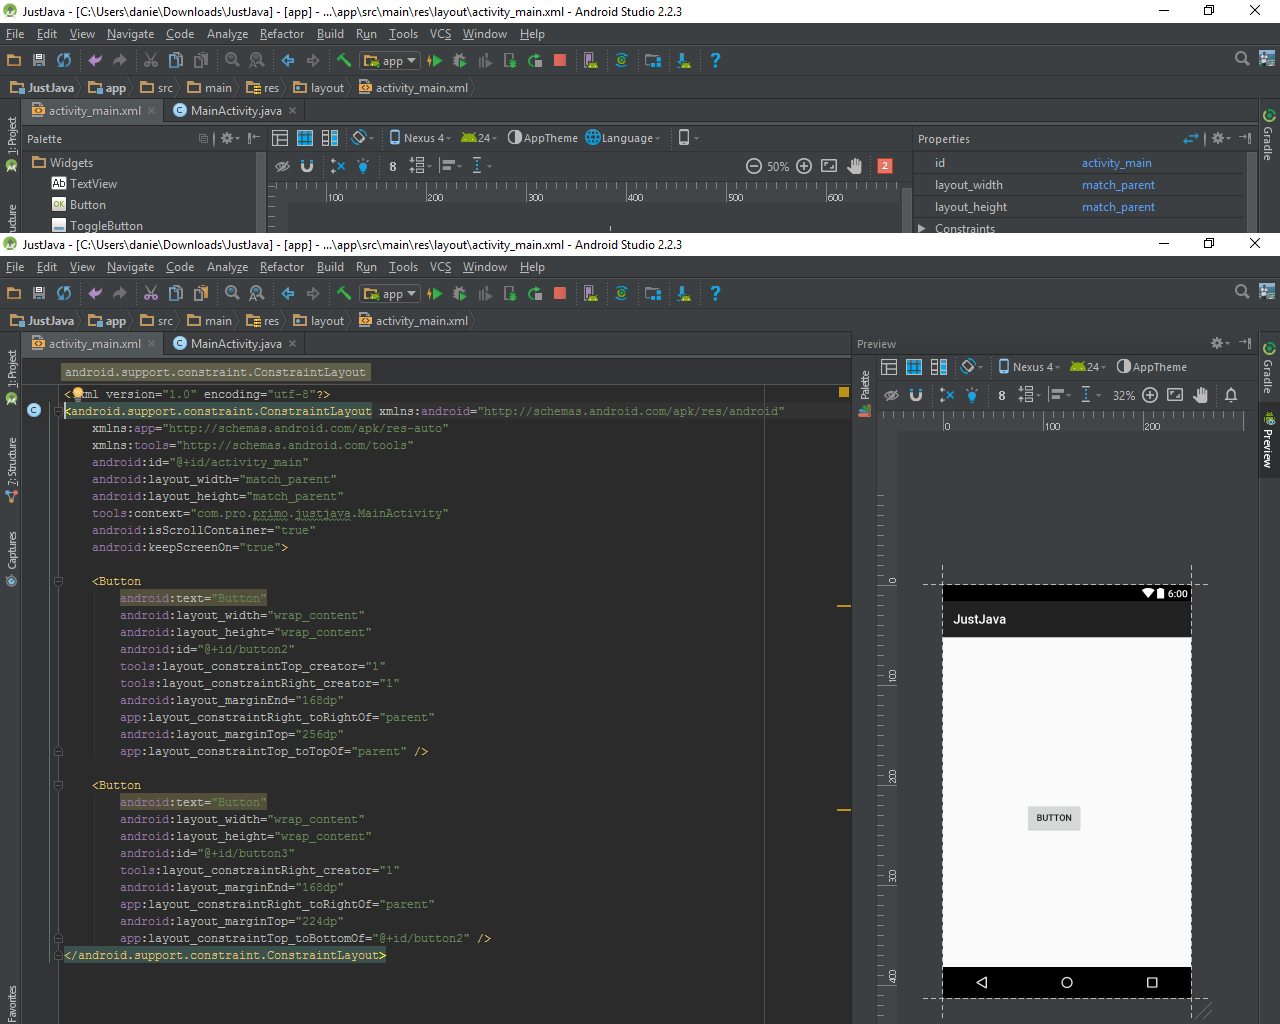Open Refactor menu in lower window
The height and width of the screenshot is (1024, 1280).
(x=282, y=267)
